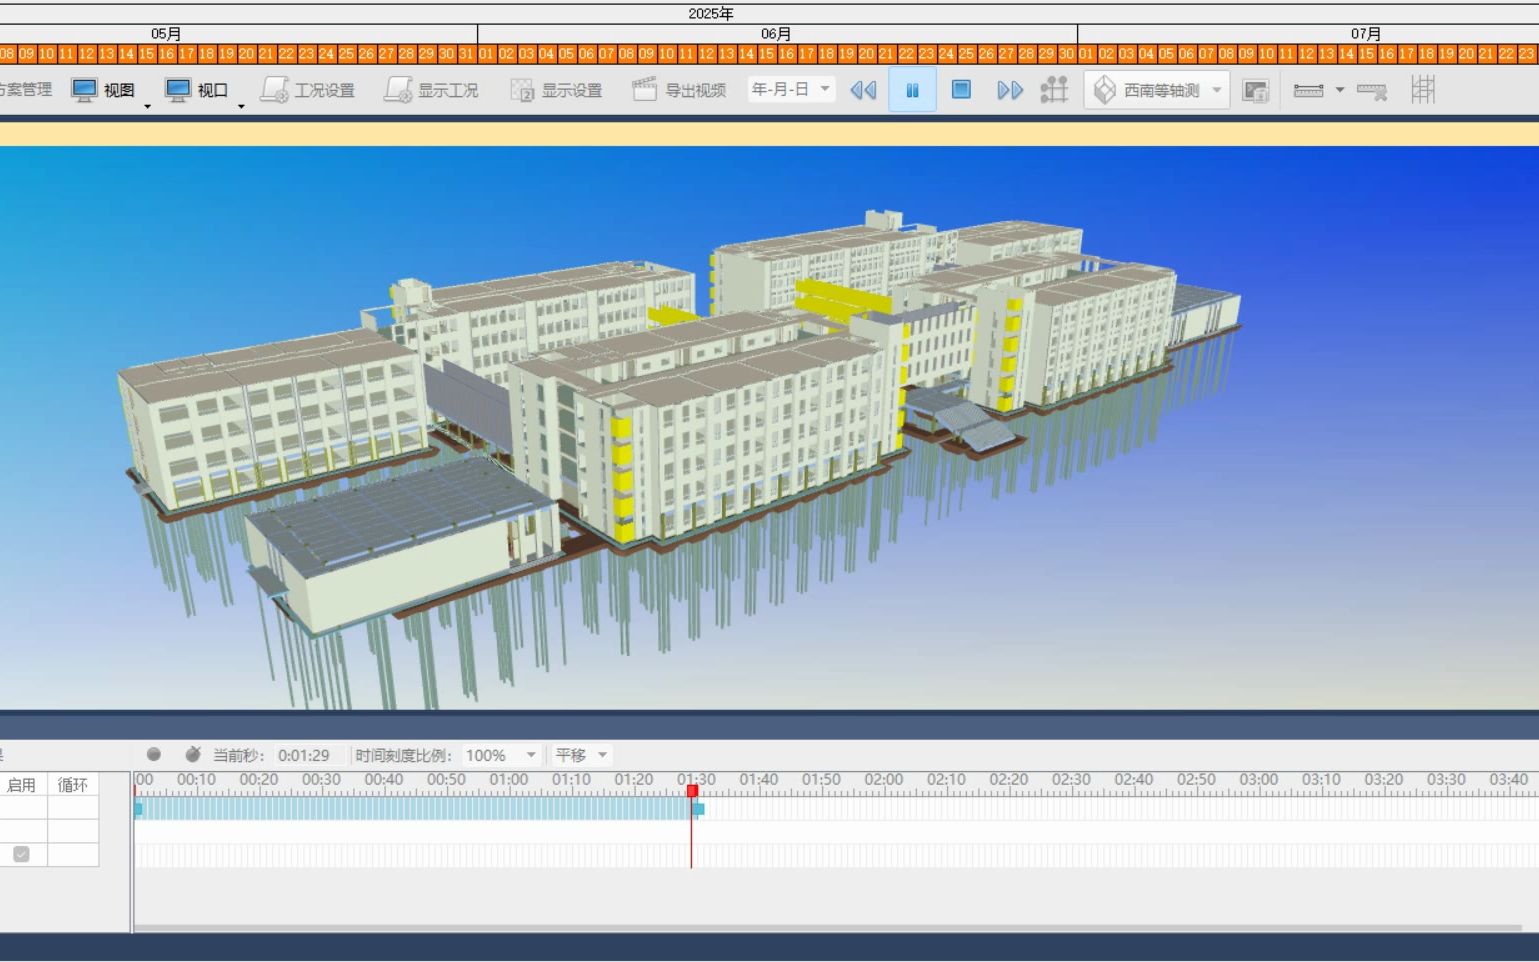Toggle the 启用 checkbox in track row
The image size is (1539, 962).
(21, 854)
